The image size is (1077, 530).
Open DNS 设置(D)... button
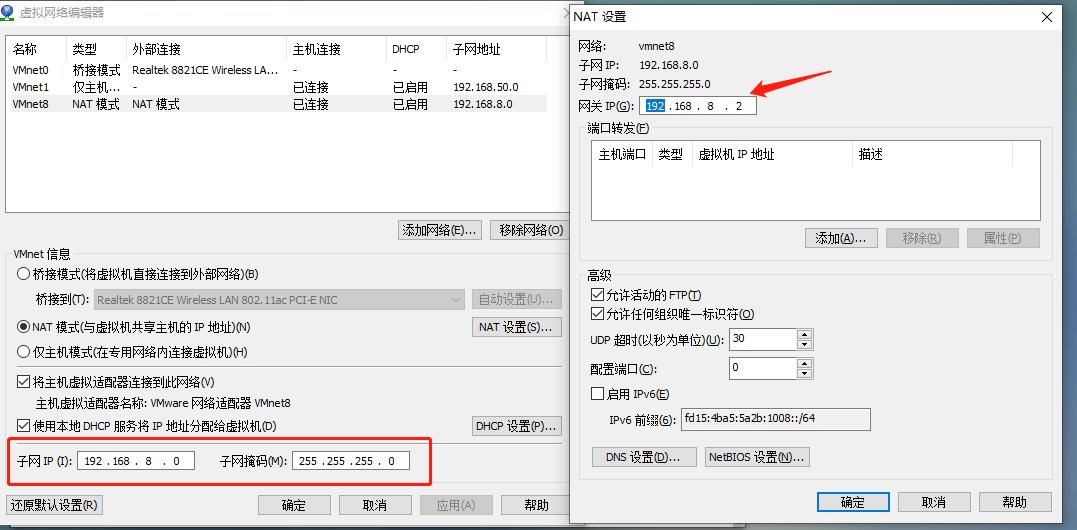click(x=644, y=457)
